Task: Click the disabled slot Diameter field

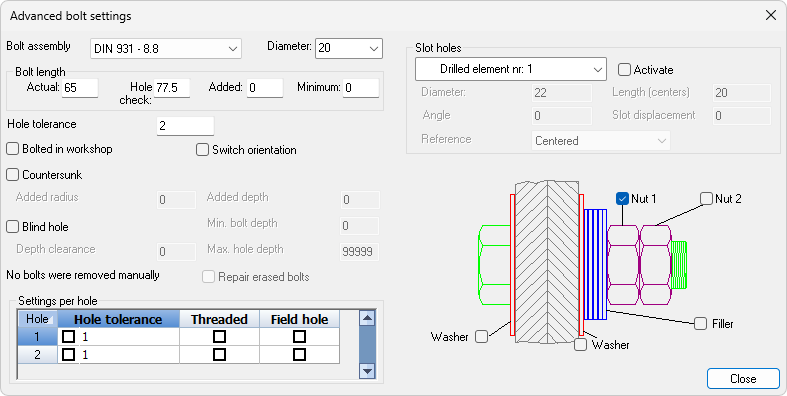Action: click(562, 93)
